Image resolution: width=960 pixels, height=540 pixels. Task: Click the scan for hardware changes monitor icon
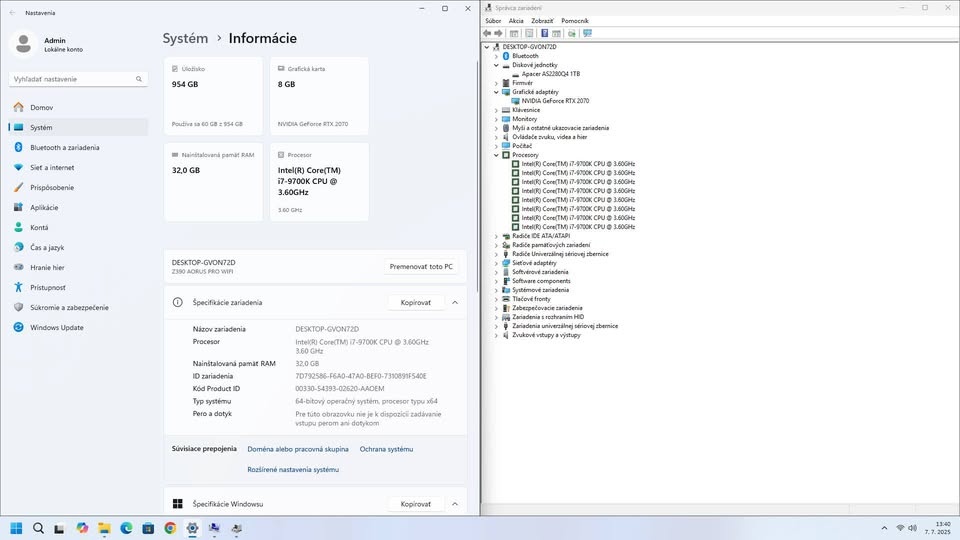tap(588, 33)
